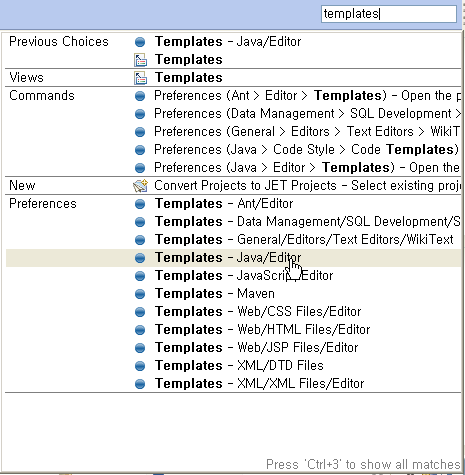The height and width of the screenshot is (475, 465).
Task: Open highlighted Templates - Java/Editor preference
Action: (228, 258)
